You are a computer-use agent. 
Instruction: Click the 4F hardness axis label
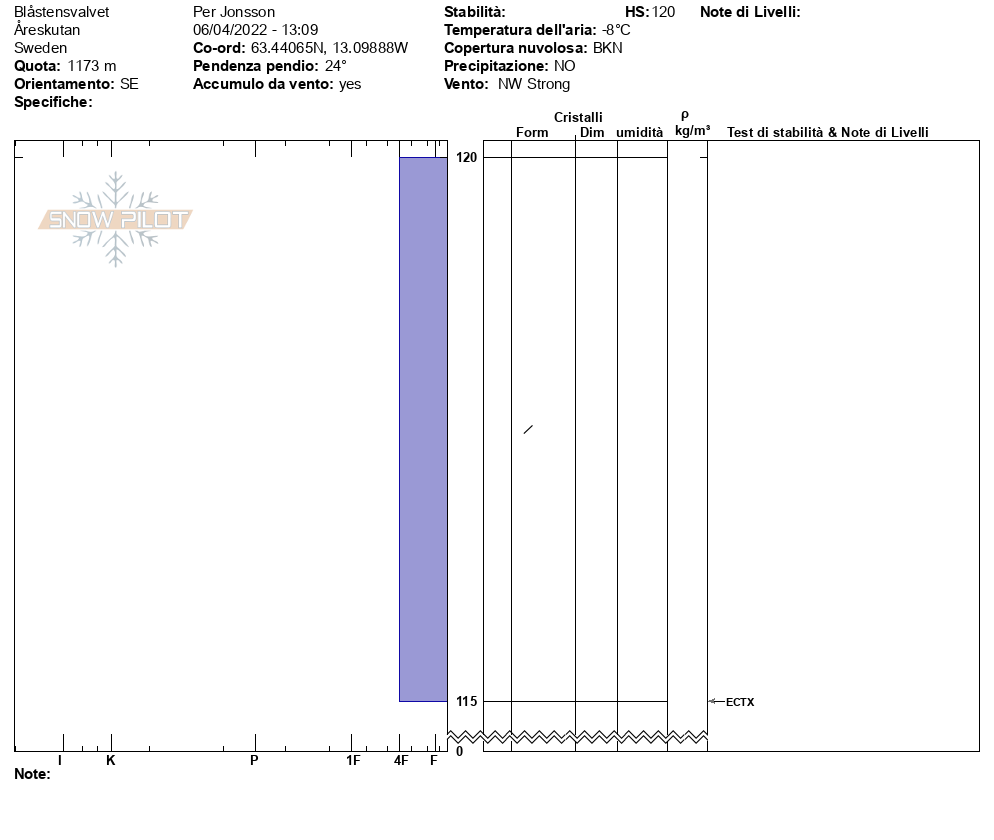401,761
